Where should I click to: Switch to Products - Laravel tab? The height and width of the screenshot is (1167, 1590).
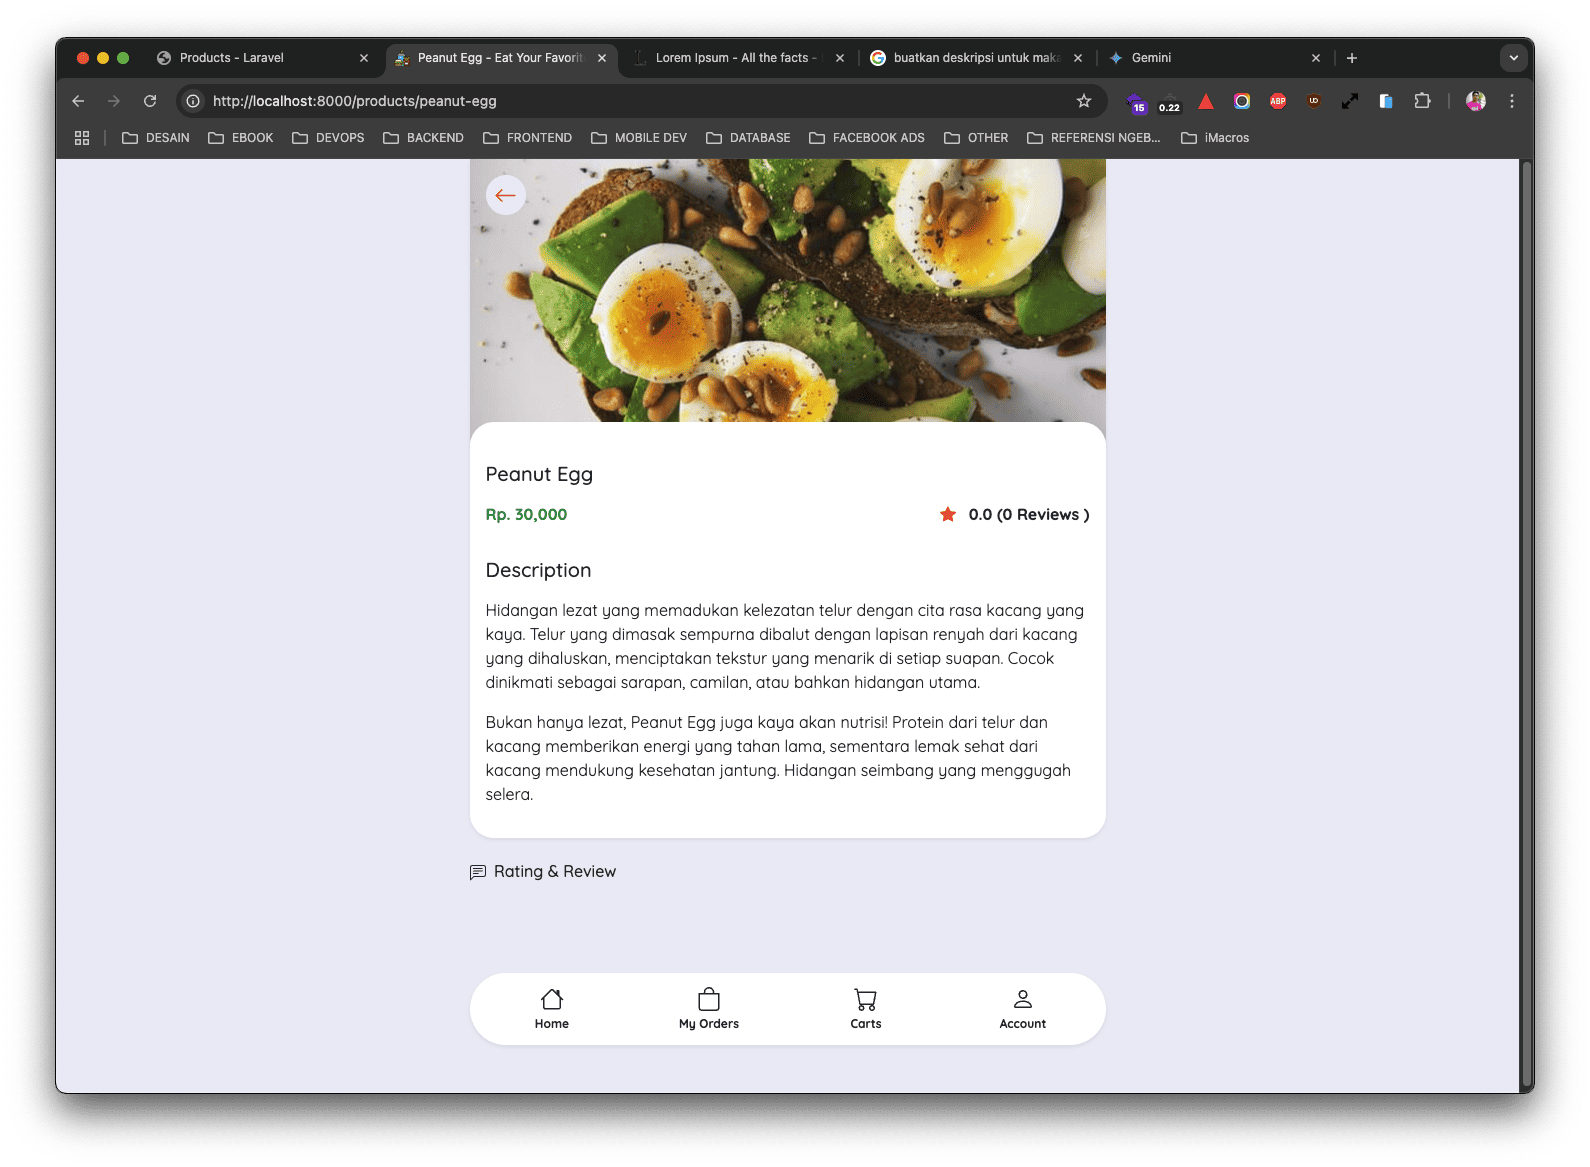click(232, 58)
